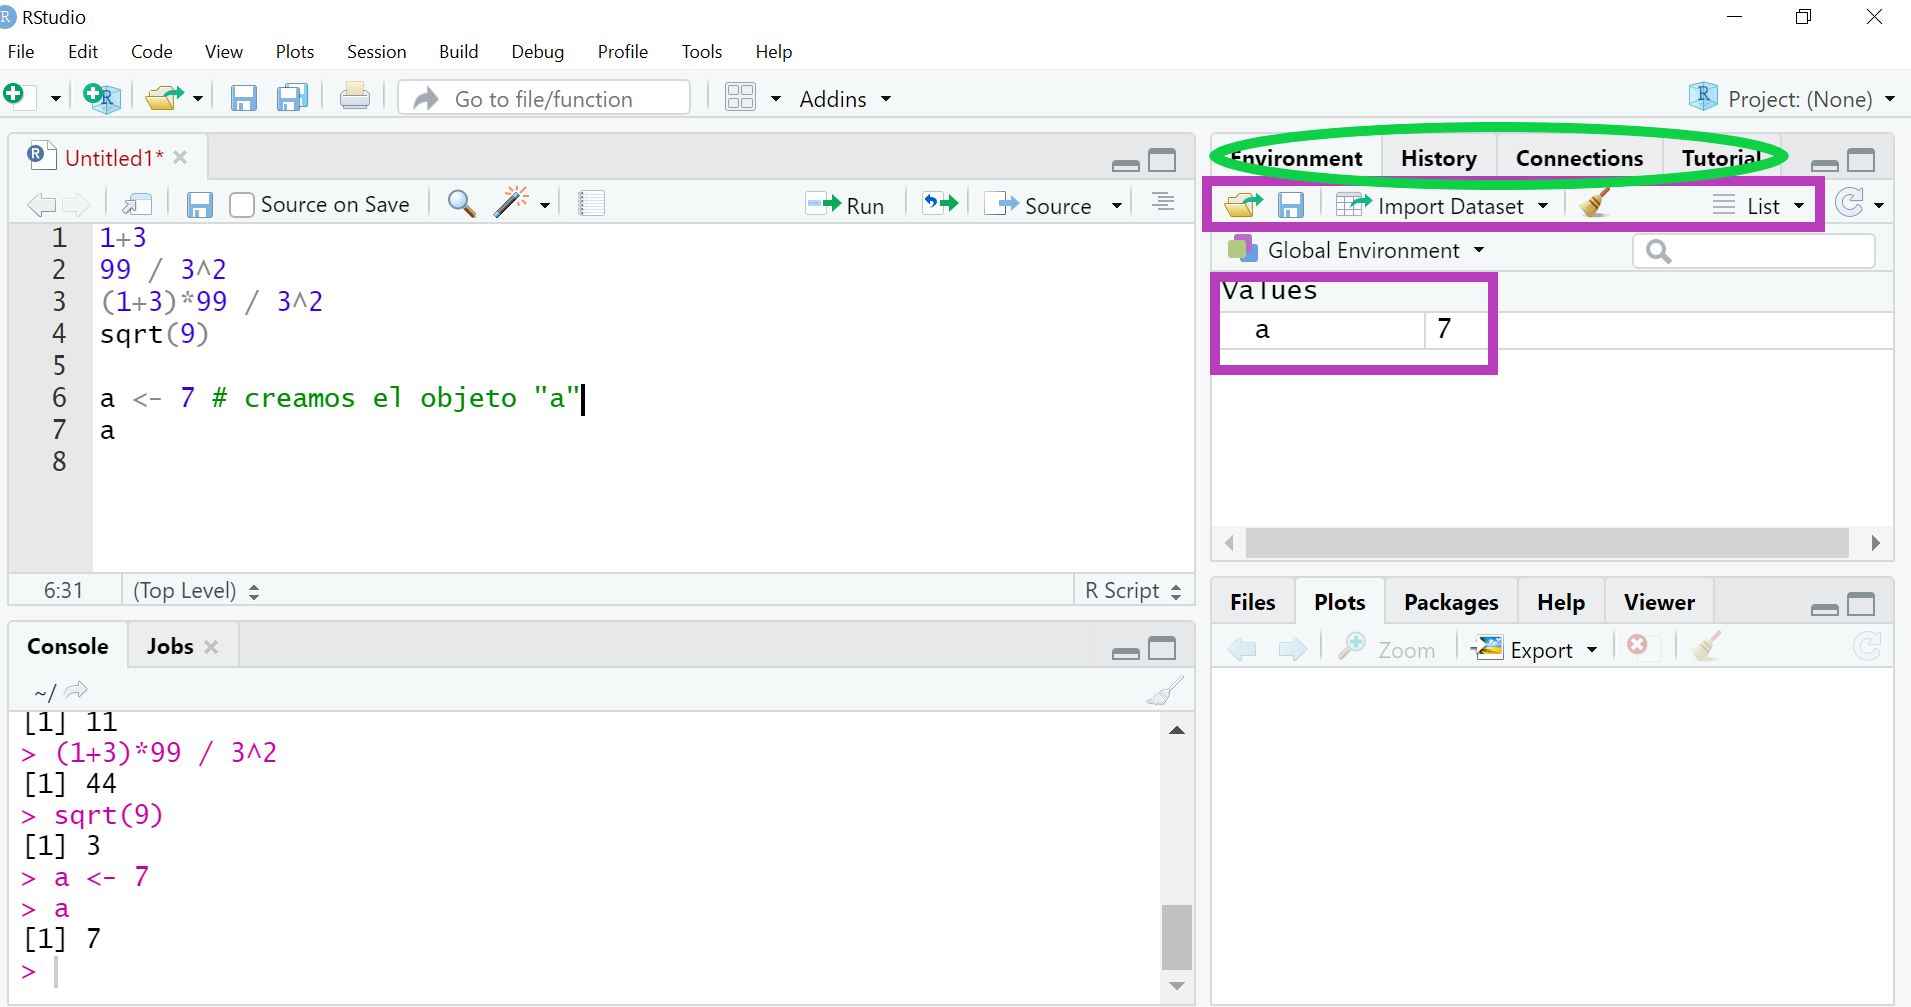The height and width of the screenshot is (1007, 1911).
Task: Click the compile report notebook icon
Action: pyautogui.click(x=592, y=204)
